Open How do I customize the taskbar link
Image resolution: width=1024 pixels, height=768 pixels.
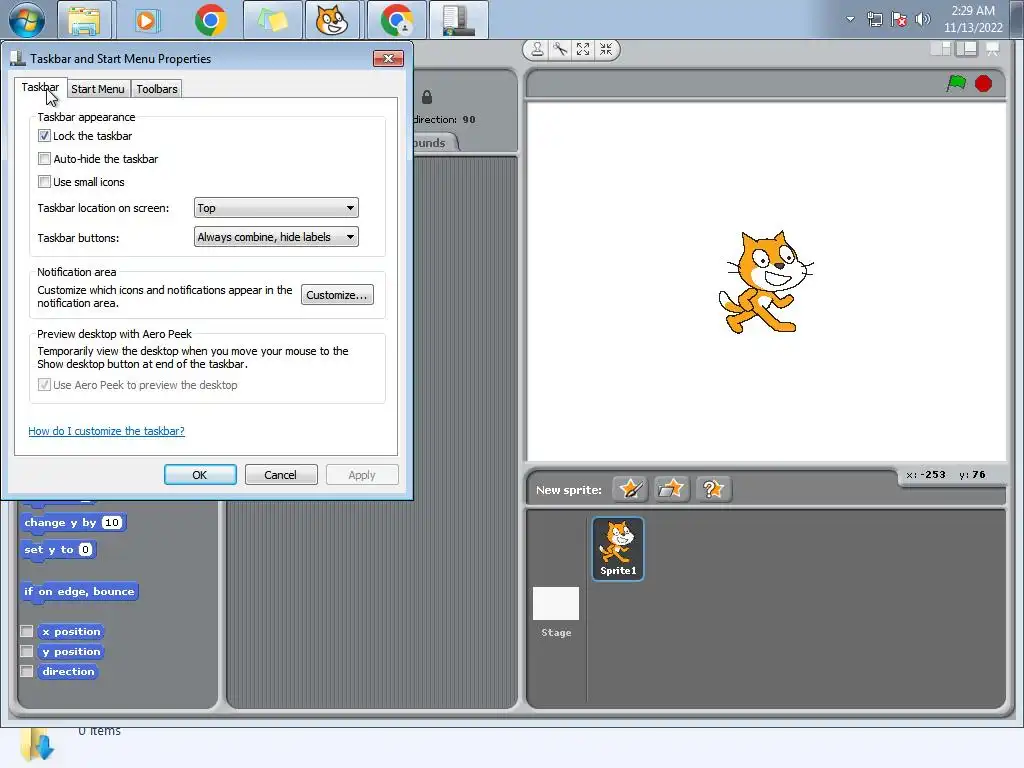pos(106,431)
